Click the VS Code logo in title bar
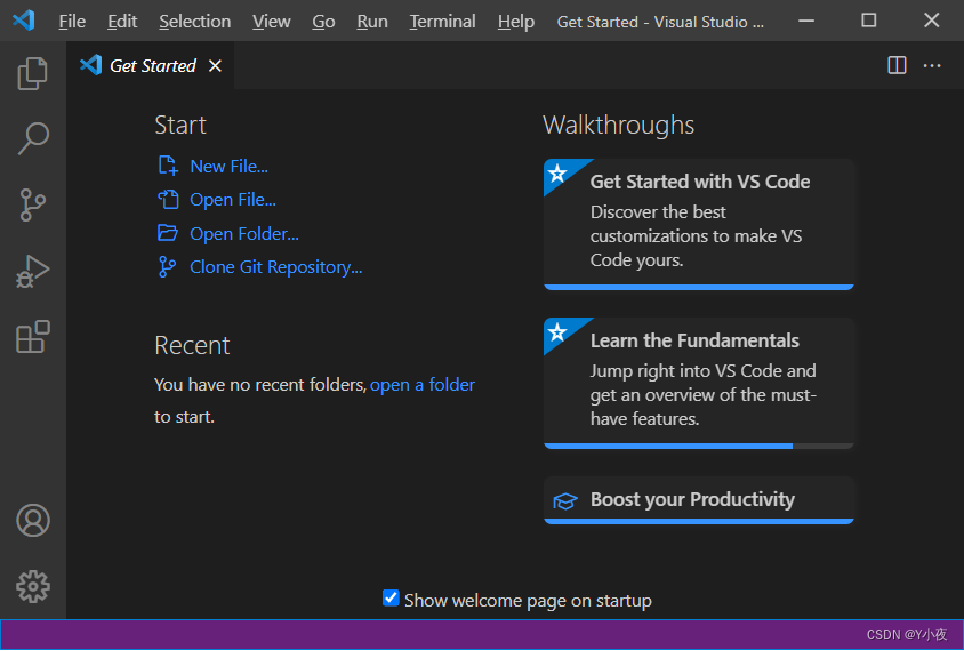Screen dimensions: 964x651 pos(23,21)
